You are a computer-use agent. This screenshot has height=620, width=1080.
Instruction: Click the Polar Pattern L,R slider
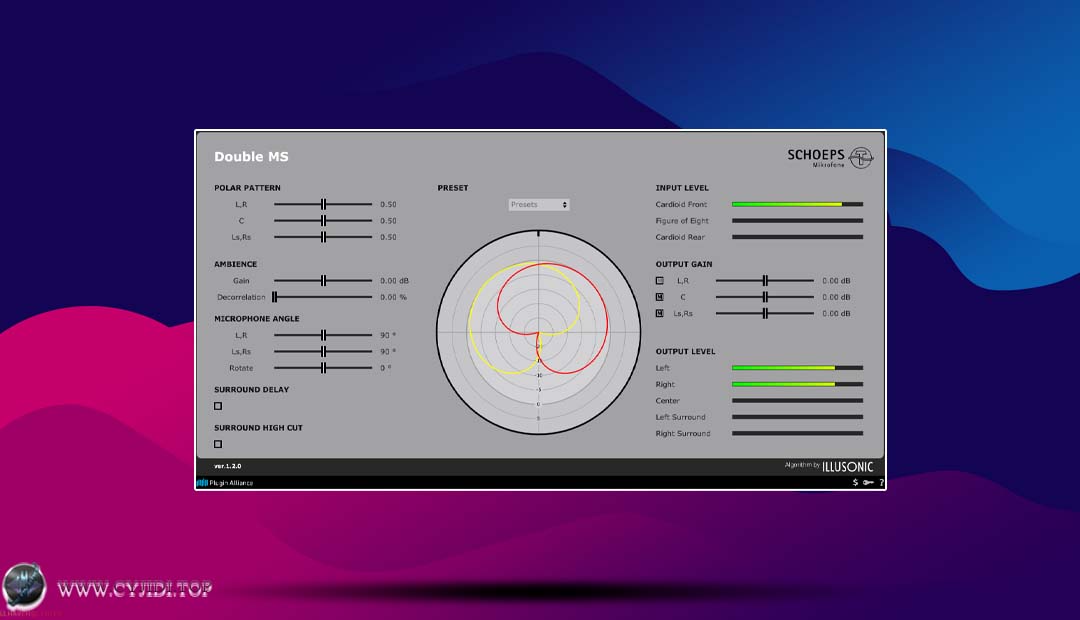coord(323,204)
